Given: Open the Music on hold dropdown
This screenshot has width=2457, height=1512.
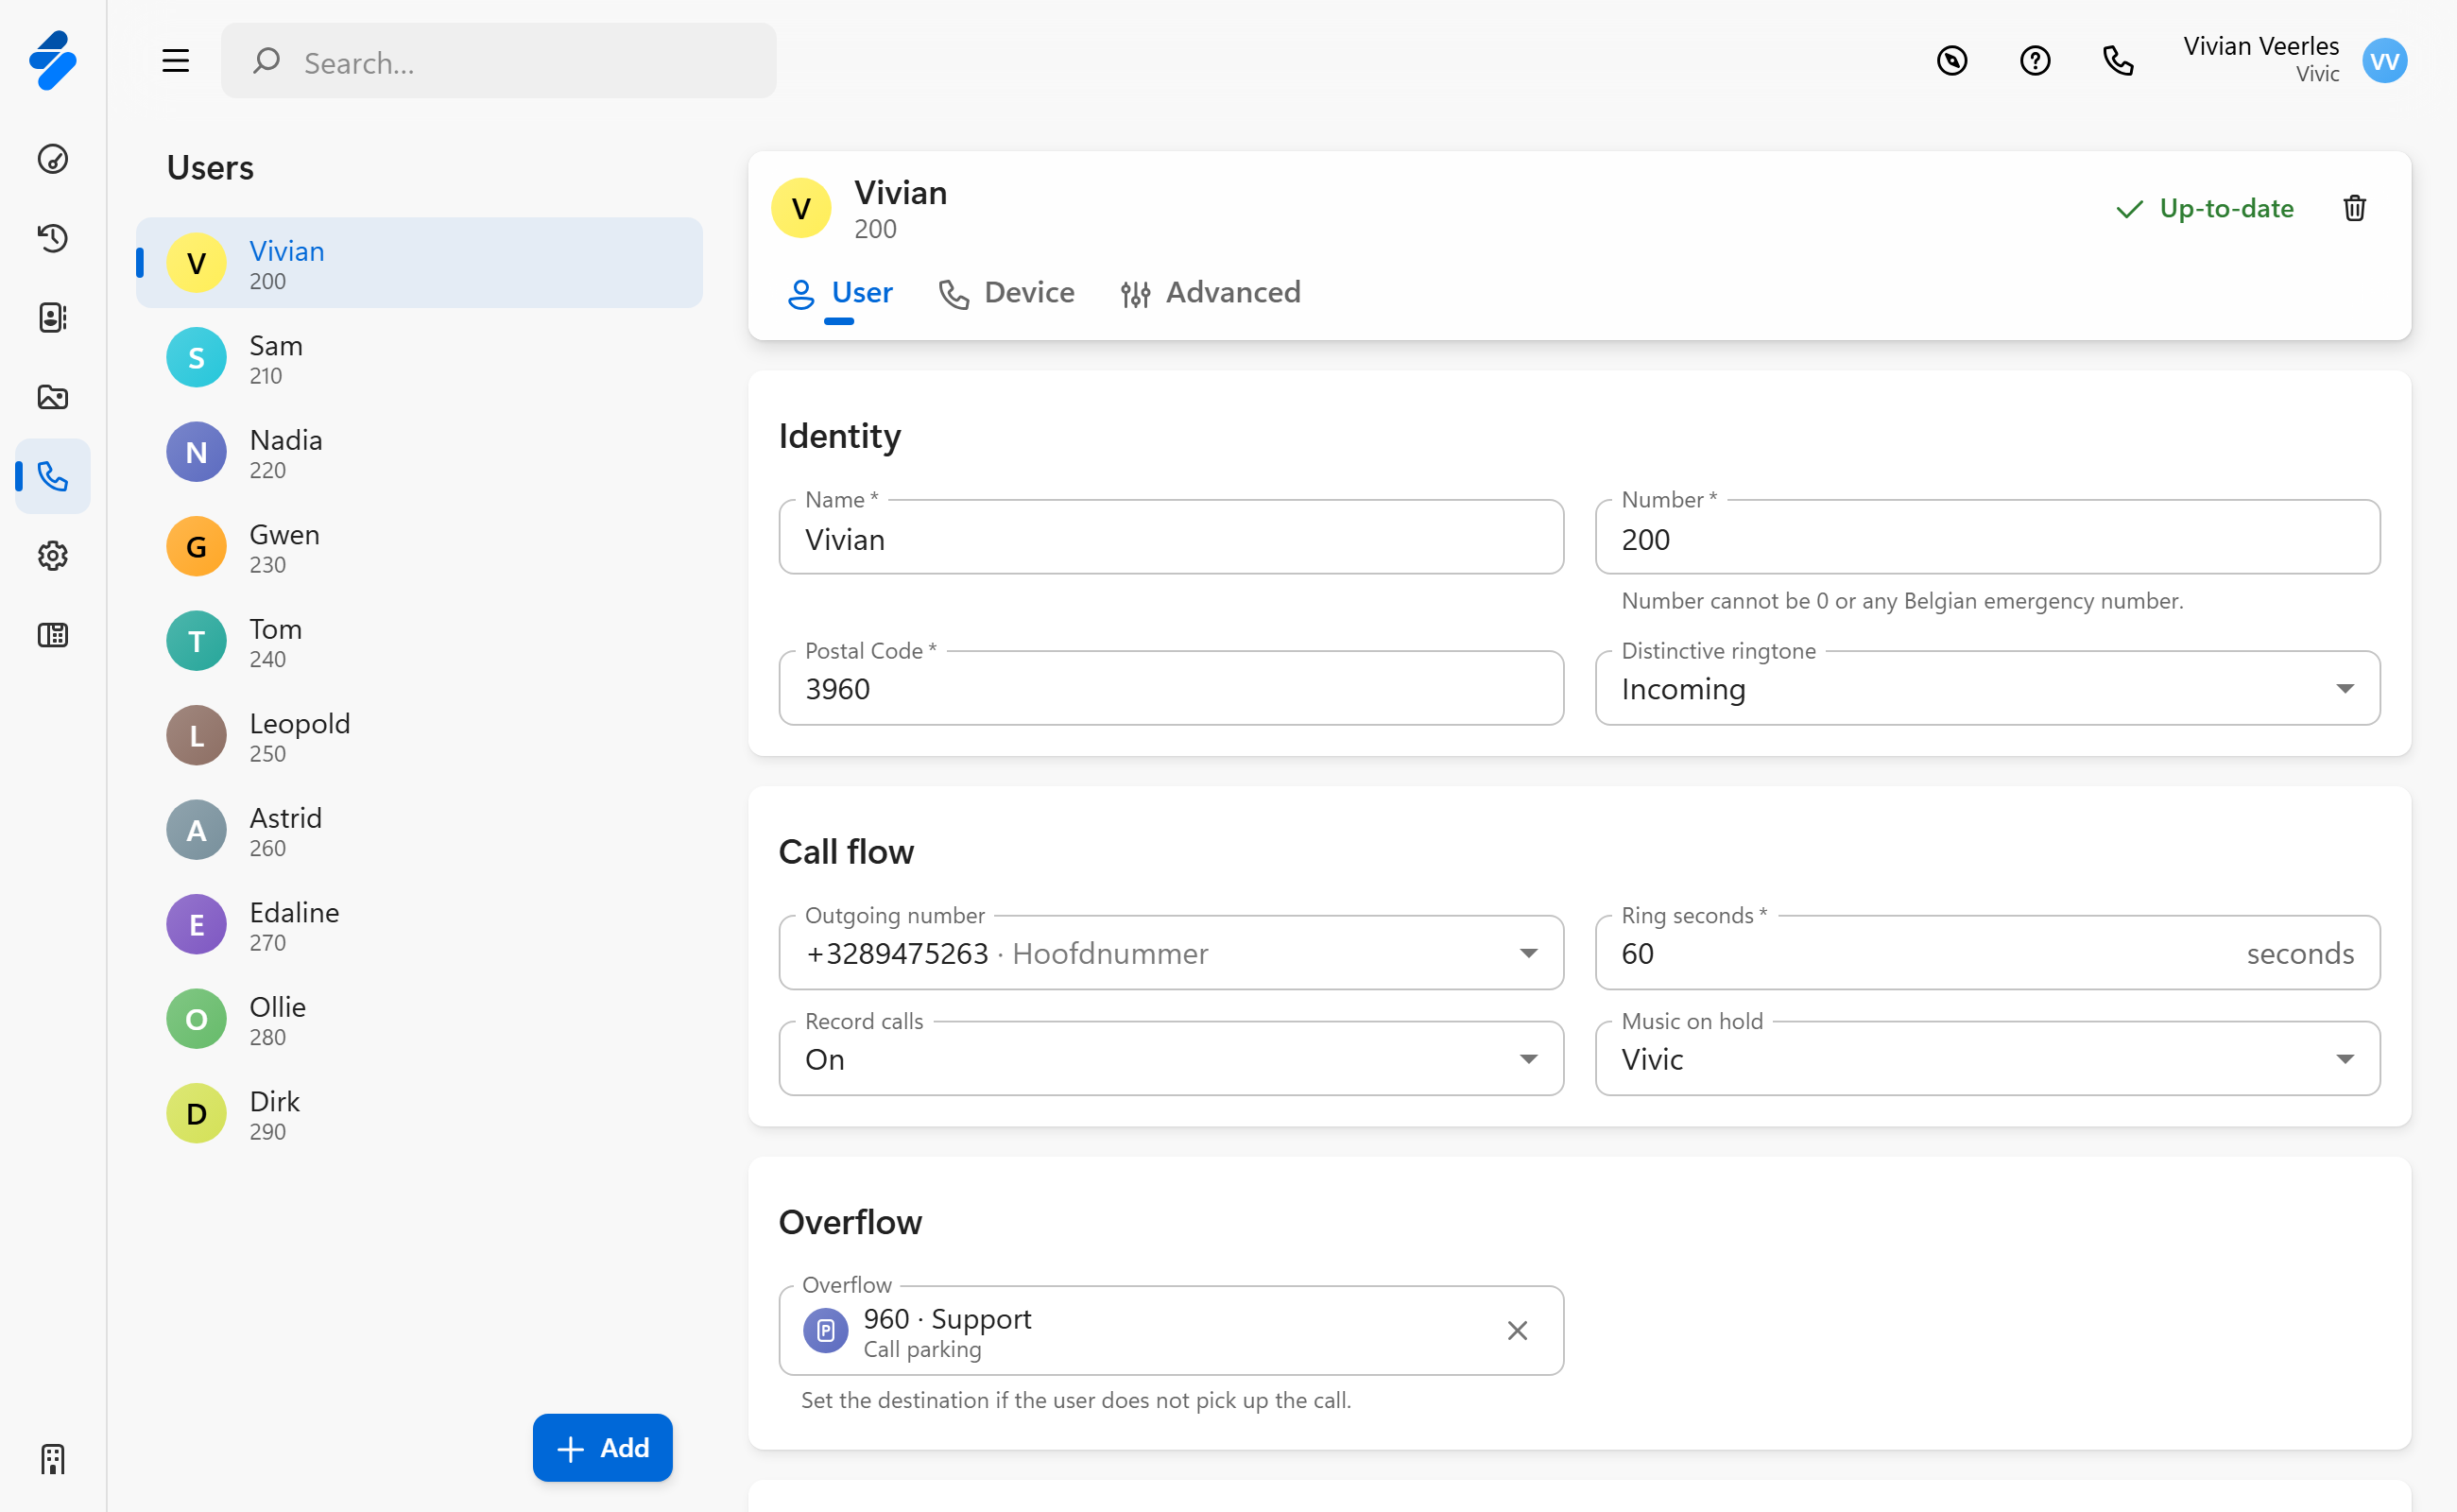Looking at the screenshot, I should (2343, 1059).
